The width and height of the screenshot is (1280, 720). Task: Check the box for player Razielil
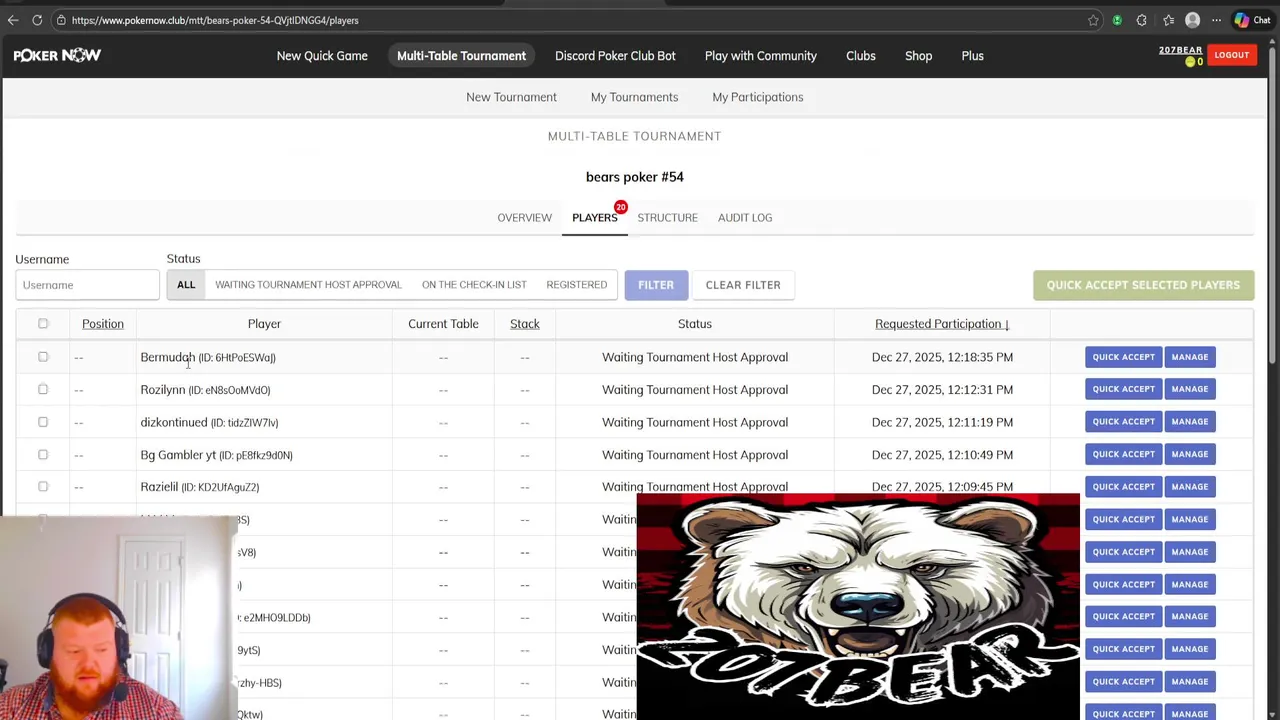click(x=43, y=487)
